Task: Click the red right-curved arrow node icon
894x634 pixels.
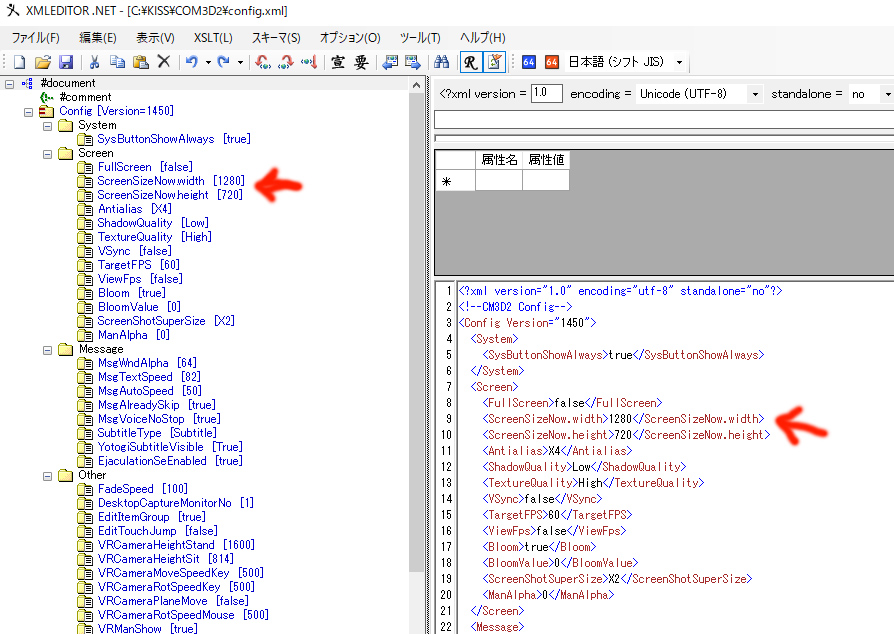Action: click(x=286, y=62)
